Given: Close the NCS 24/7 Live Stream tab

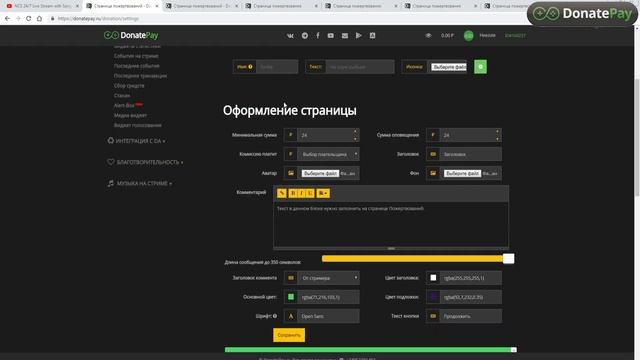Looking at the screenshot, I should [77, 6].
